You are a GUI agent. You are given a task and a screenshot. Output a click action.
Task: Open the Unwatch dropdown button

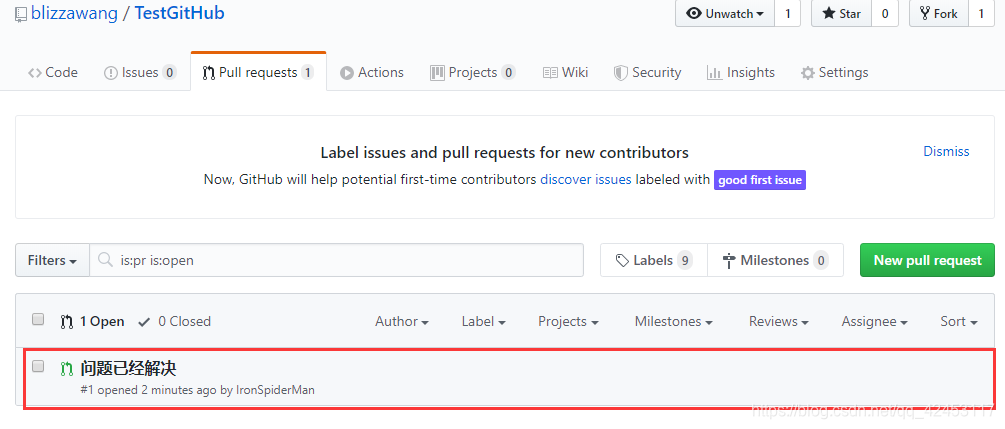725,14
